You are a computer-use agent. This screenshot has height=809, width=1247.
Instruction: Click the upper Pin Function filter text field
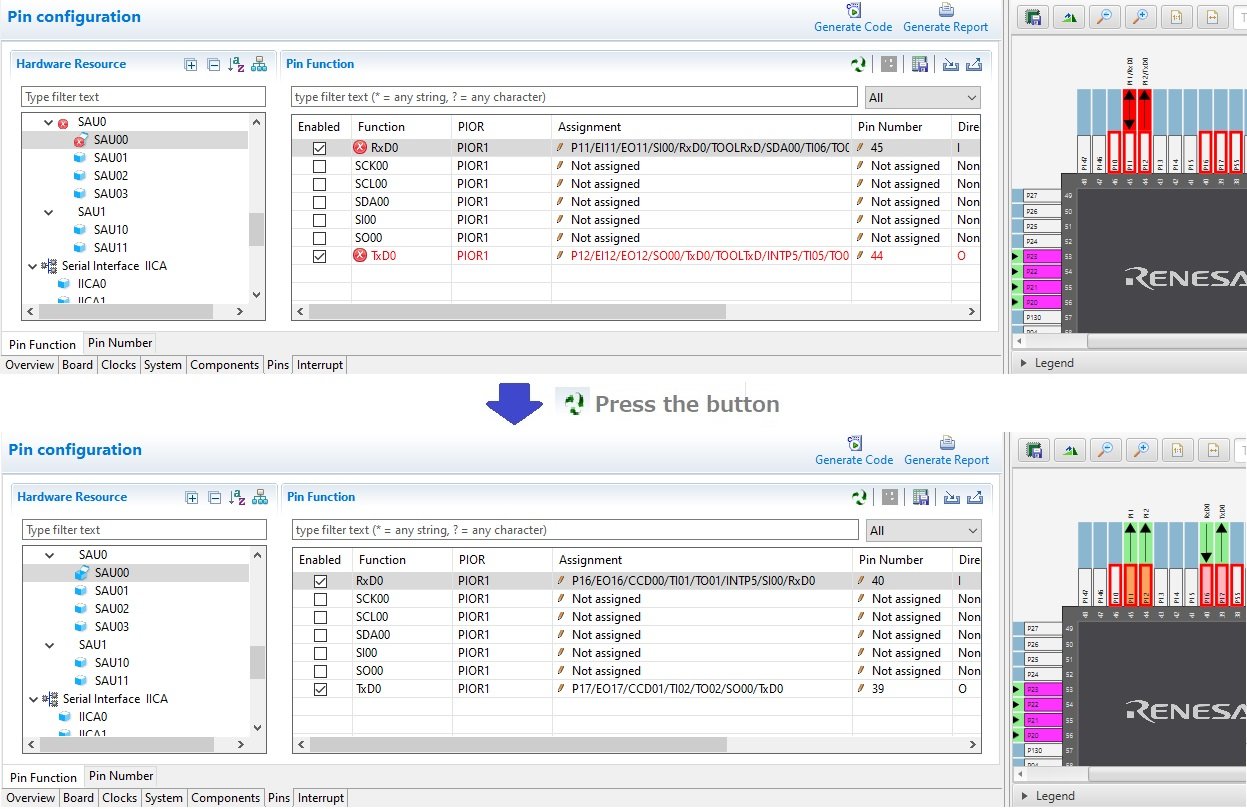pos(574,97)
